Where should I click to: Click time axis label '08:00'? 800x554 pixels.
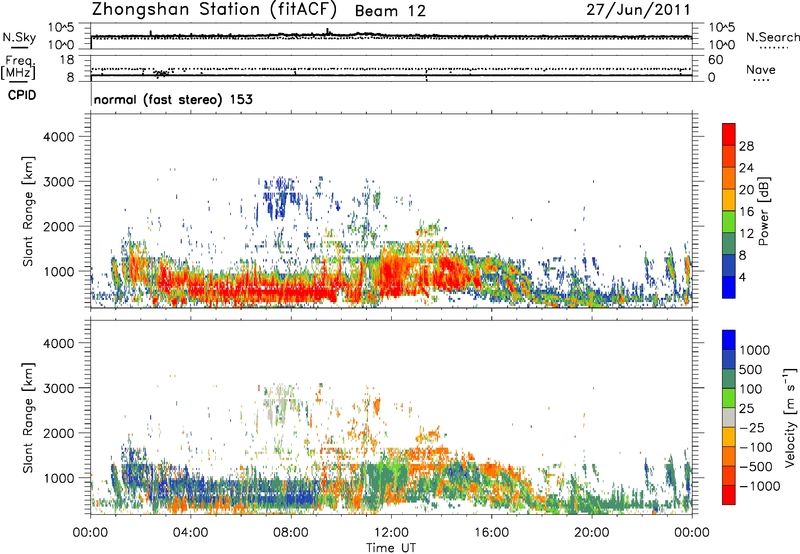tap(291, 533)
